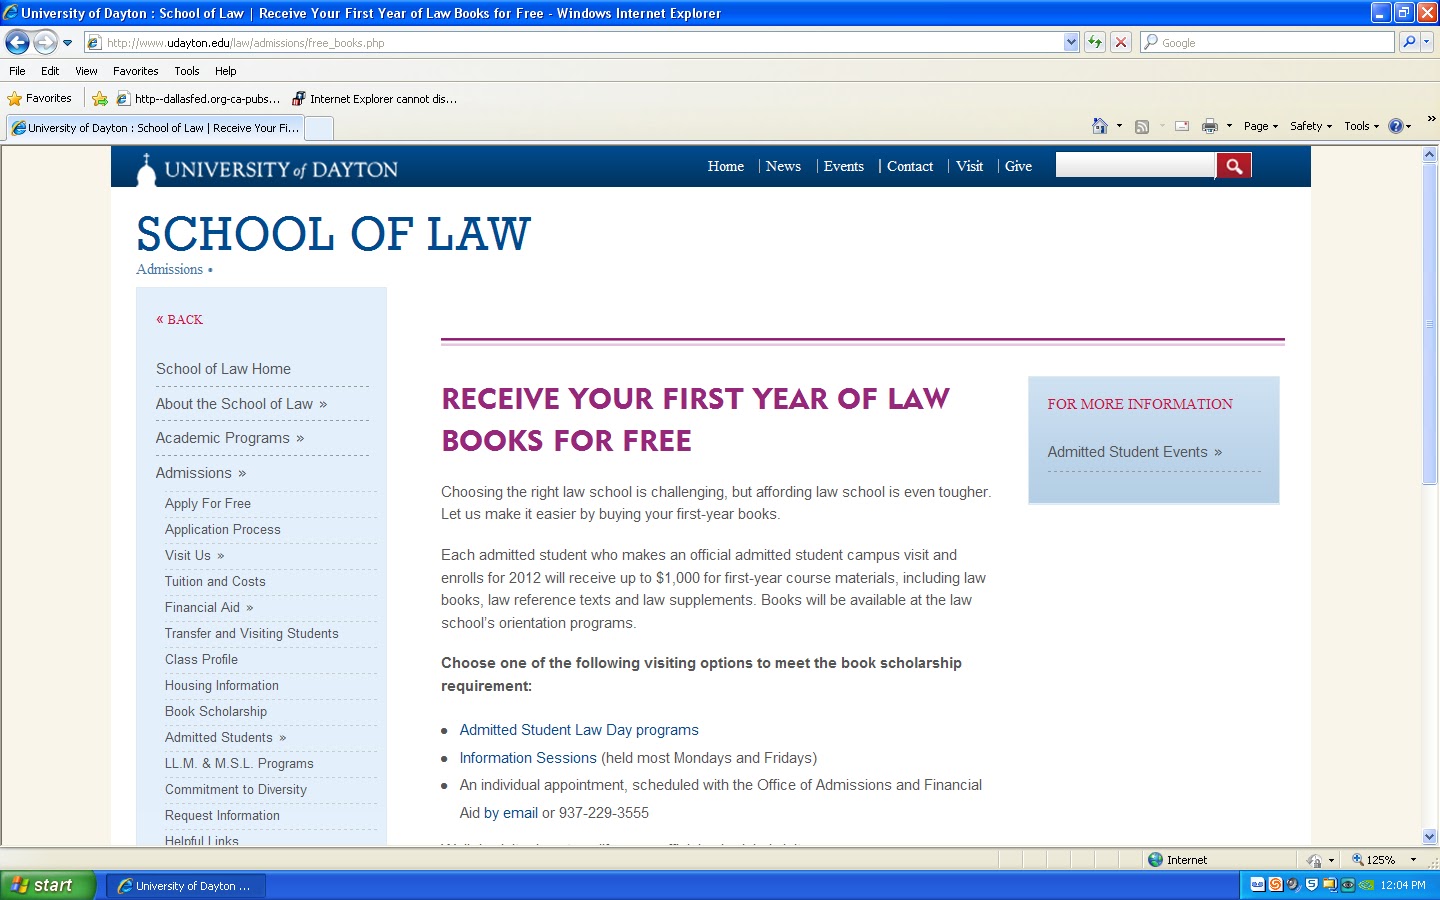Click the Windows Start button
1440x900 pixels.
(48, 885)
